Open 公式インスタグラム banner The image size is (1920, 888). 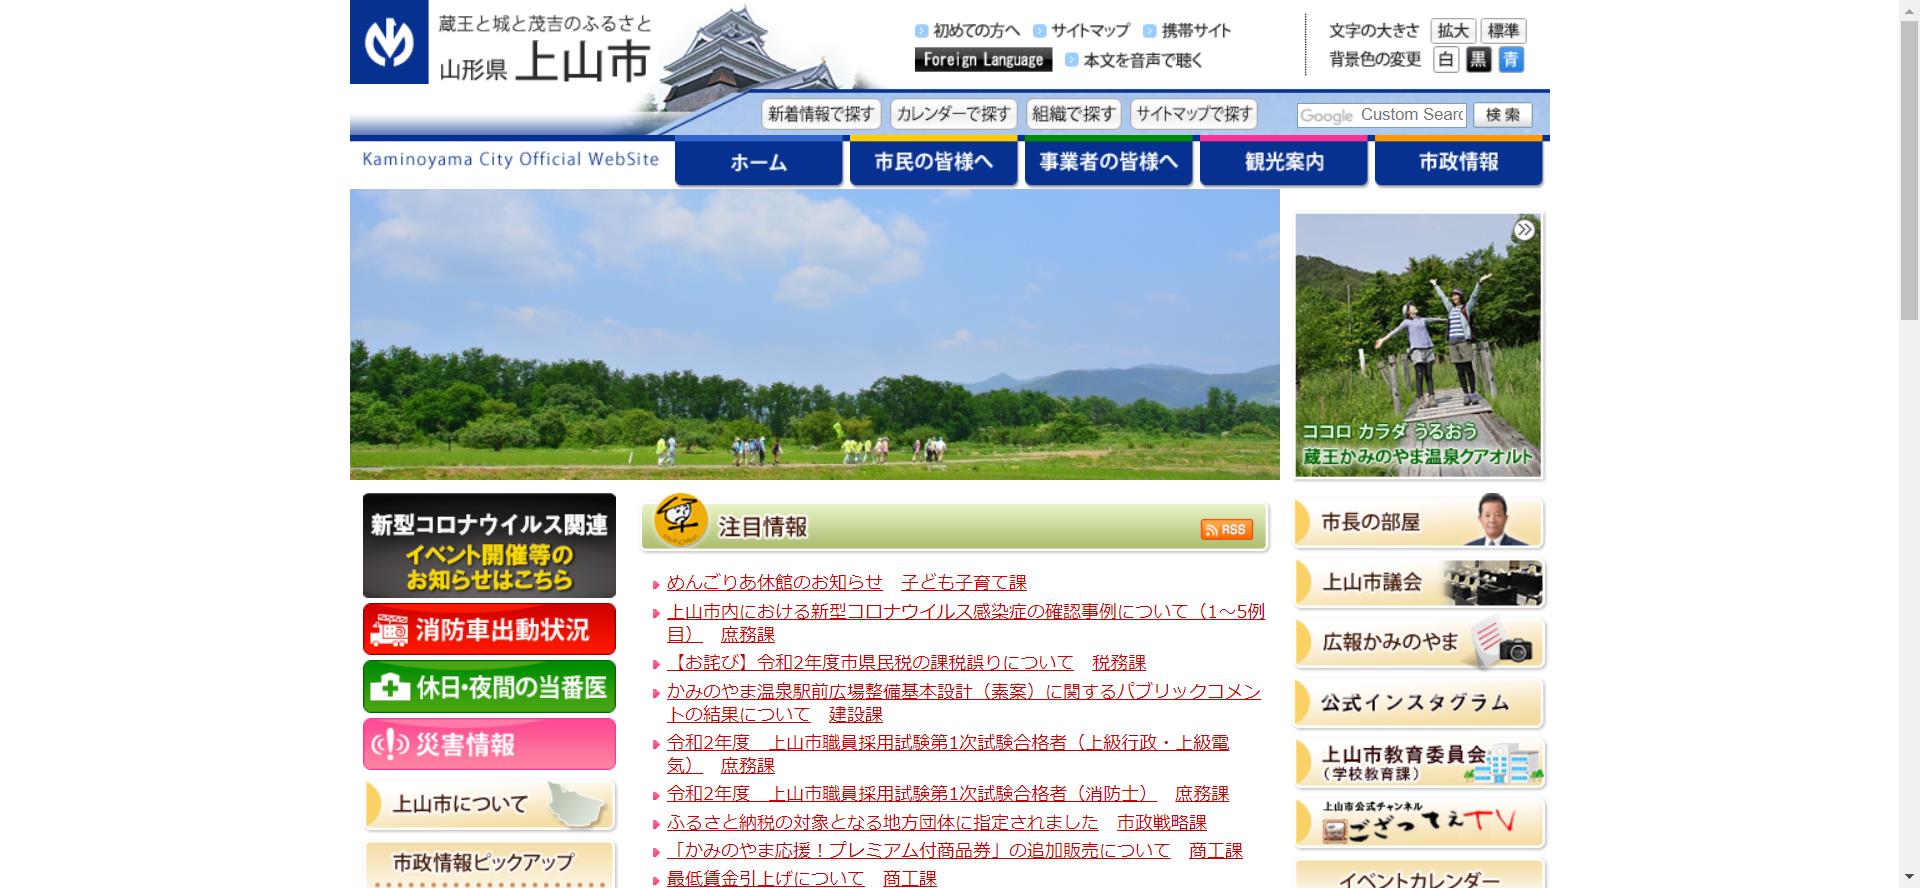pyautogui.click(x=1419, y=703)
